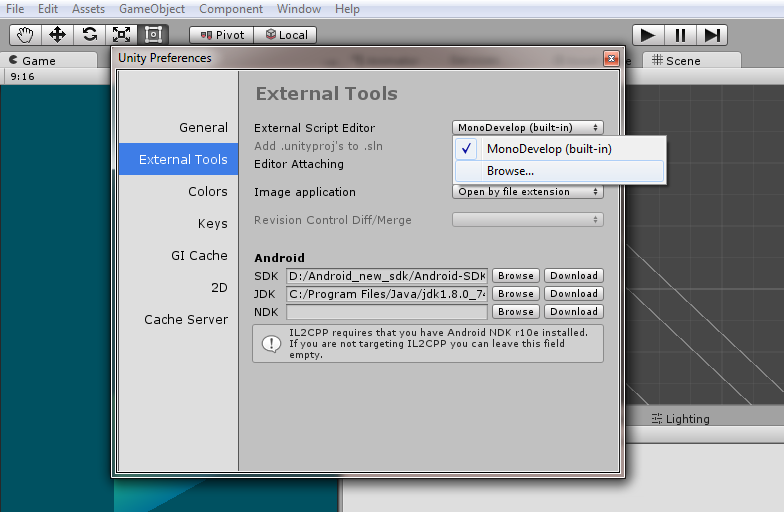Viewport: 784px width, 512px height.
Task: Switch to the Scene tab
Action: click(691, 60)
